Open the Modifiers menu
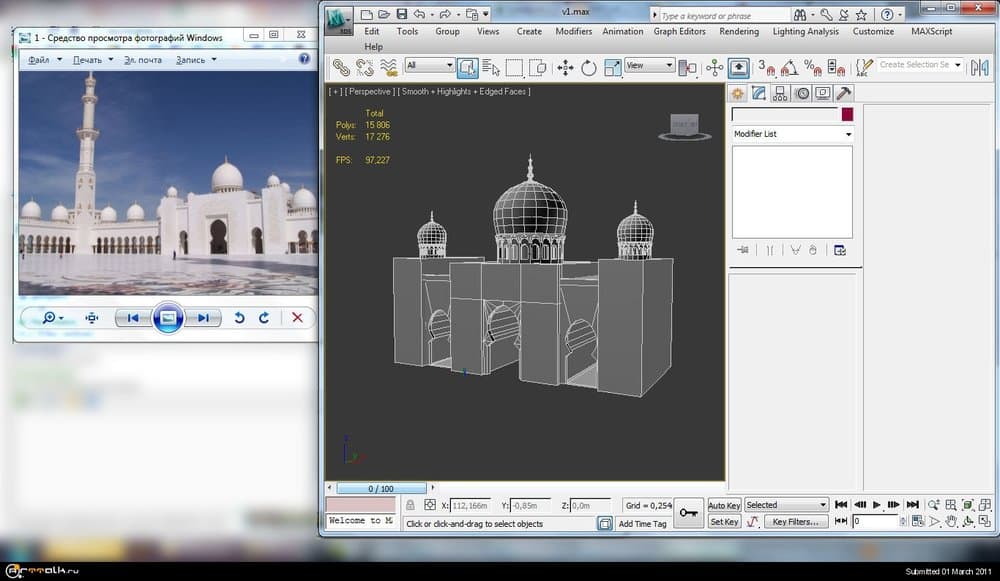This screenshot has height=581, width=1000. click(573, 31)
